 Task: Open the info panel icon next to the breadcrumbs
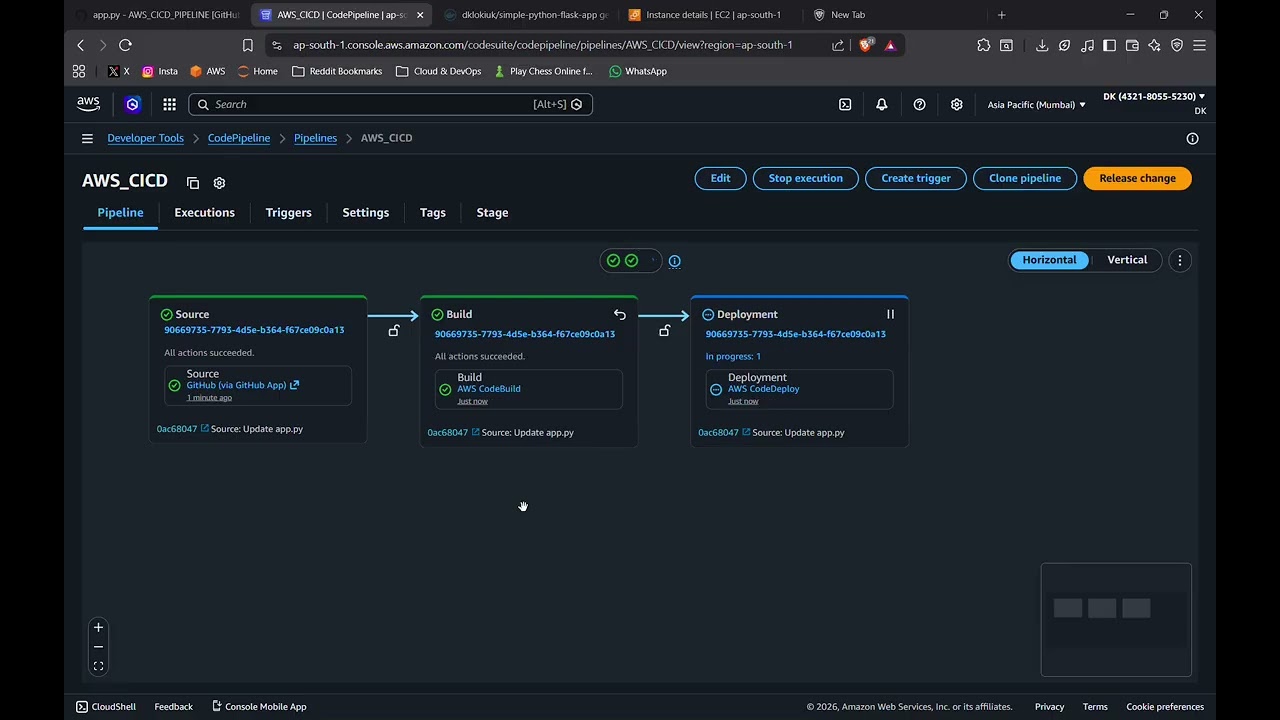click(x=1192, y=138)
